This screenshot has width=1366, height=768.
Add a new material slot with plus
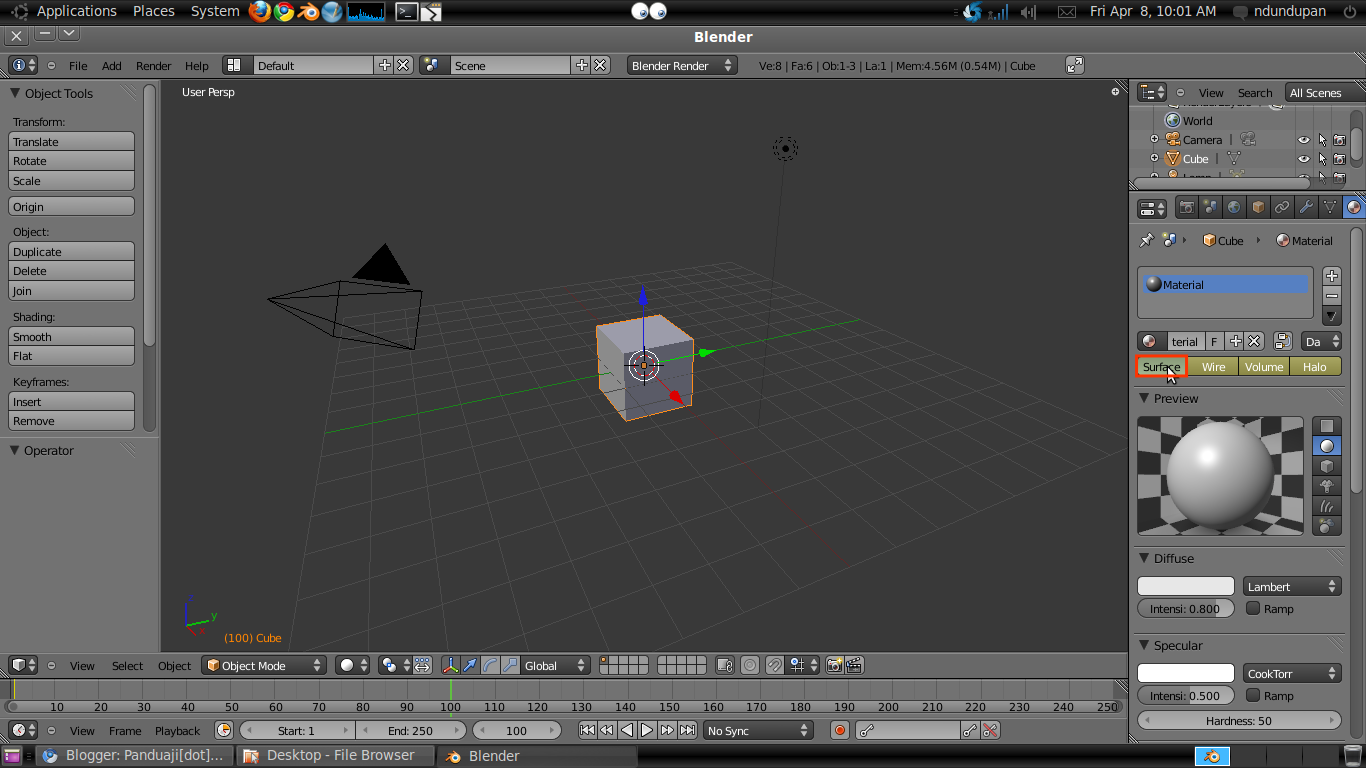click(1331, 276)
